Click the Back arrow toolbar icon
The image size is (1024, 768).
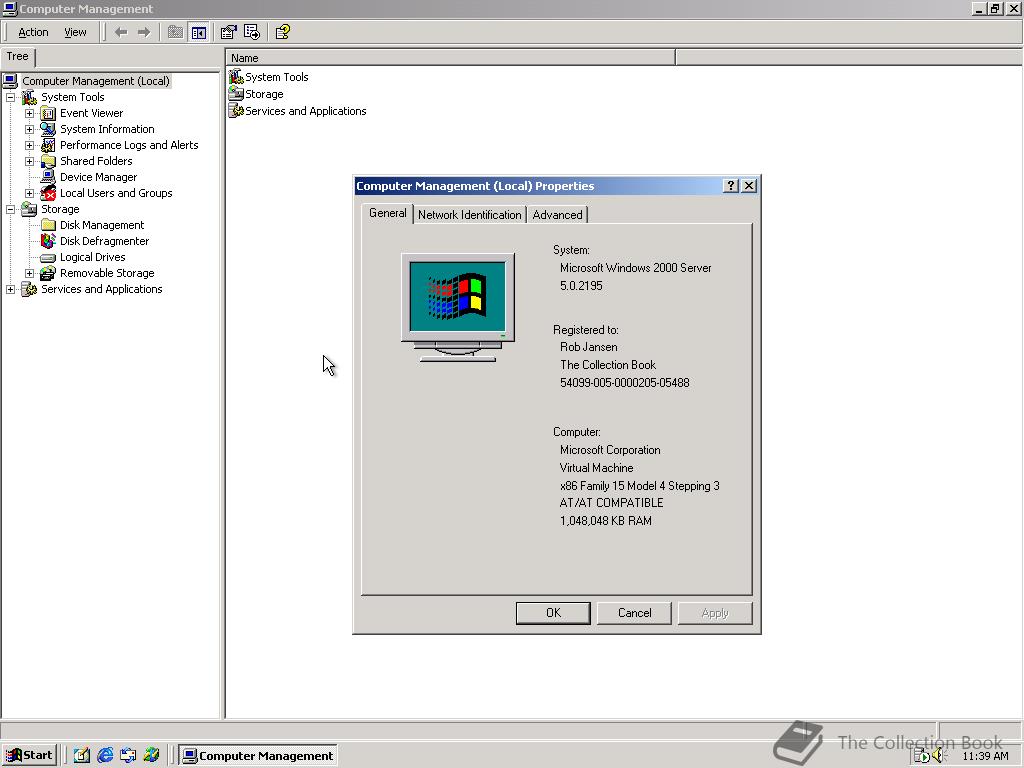(x=121, y=32)
